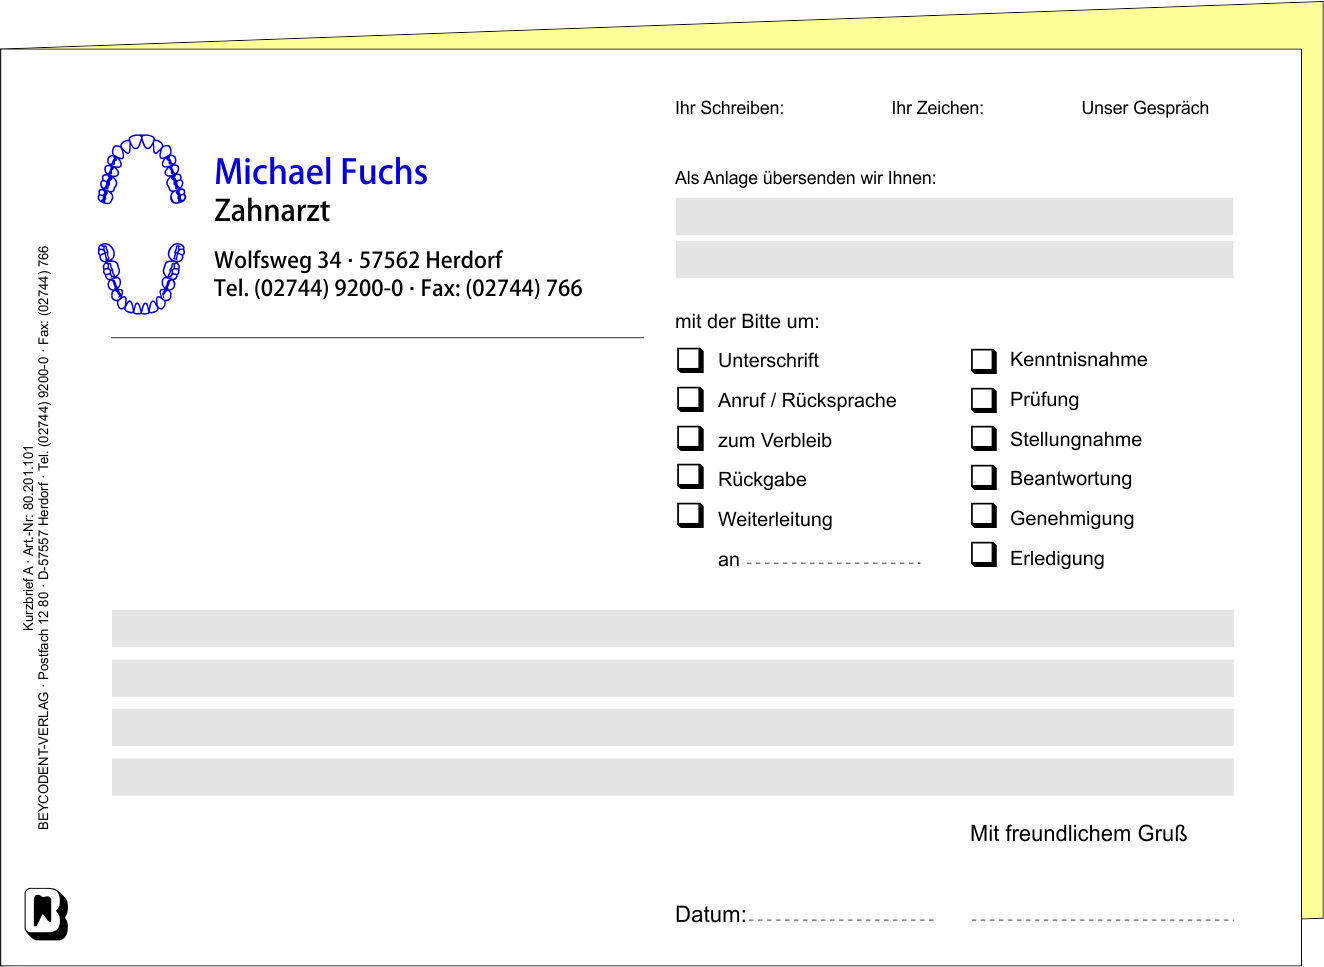Click the Datum dotted line field

tap(840, 916)
